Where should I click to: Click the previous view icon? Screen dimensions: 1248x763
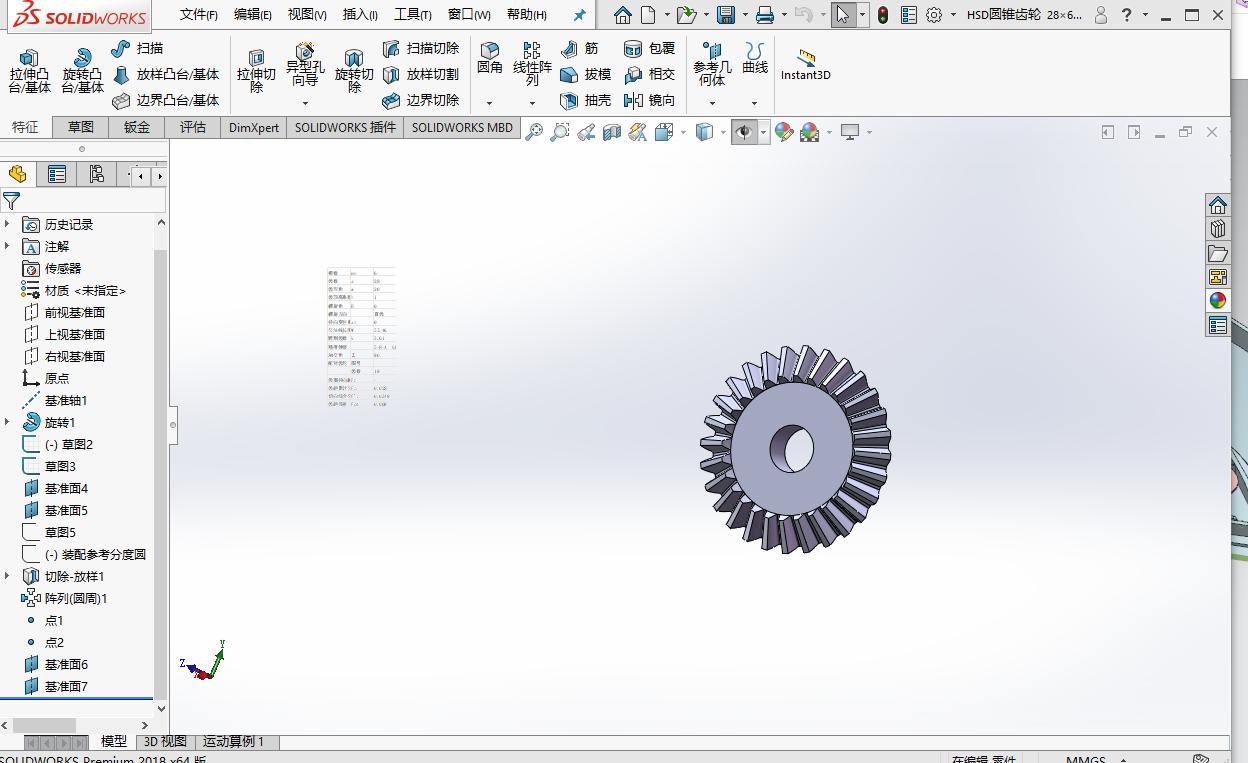tap(586, 132)
